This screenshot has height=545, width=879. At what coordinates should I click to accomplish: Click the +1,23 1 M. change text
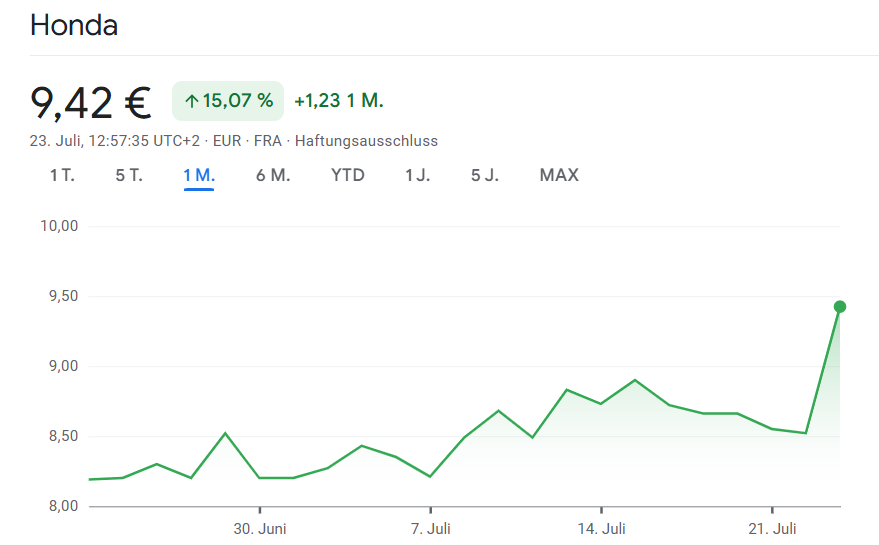pyautogui.click(x=339, y=101)
